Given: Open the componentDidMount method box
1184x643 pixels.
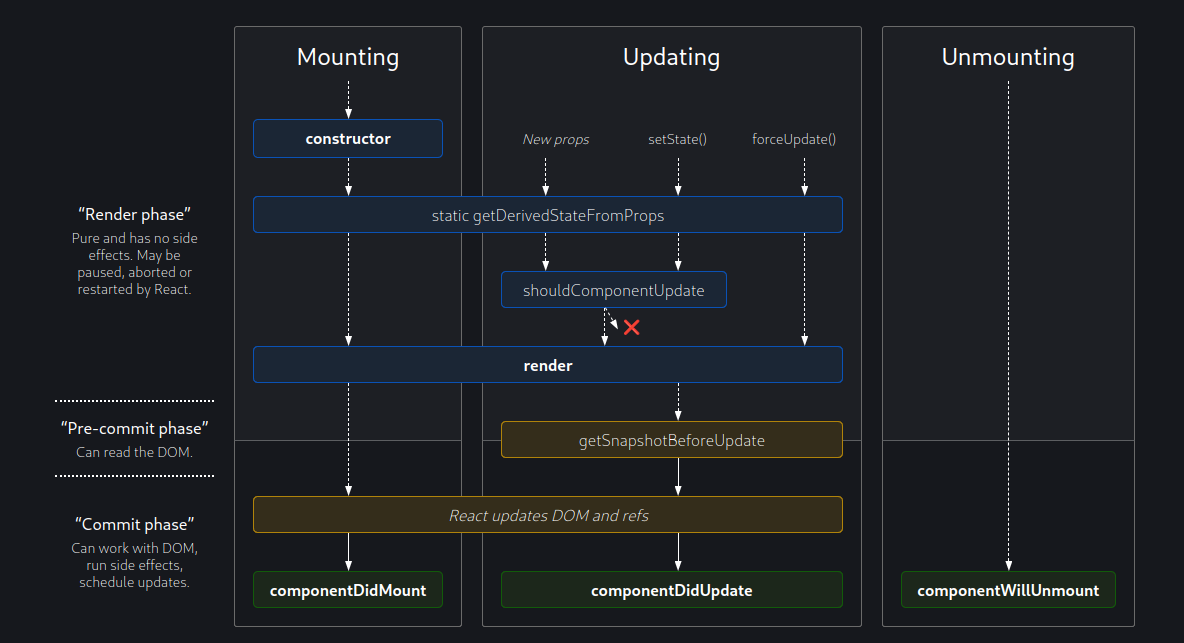Looking at the screenshot, I should pyautogui.click(x=348, y=590).
